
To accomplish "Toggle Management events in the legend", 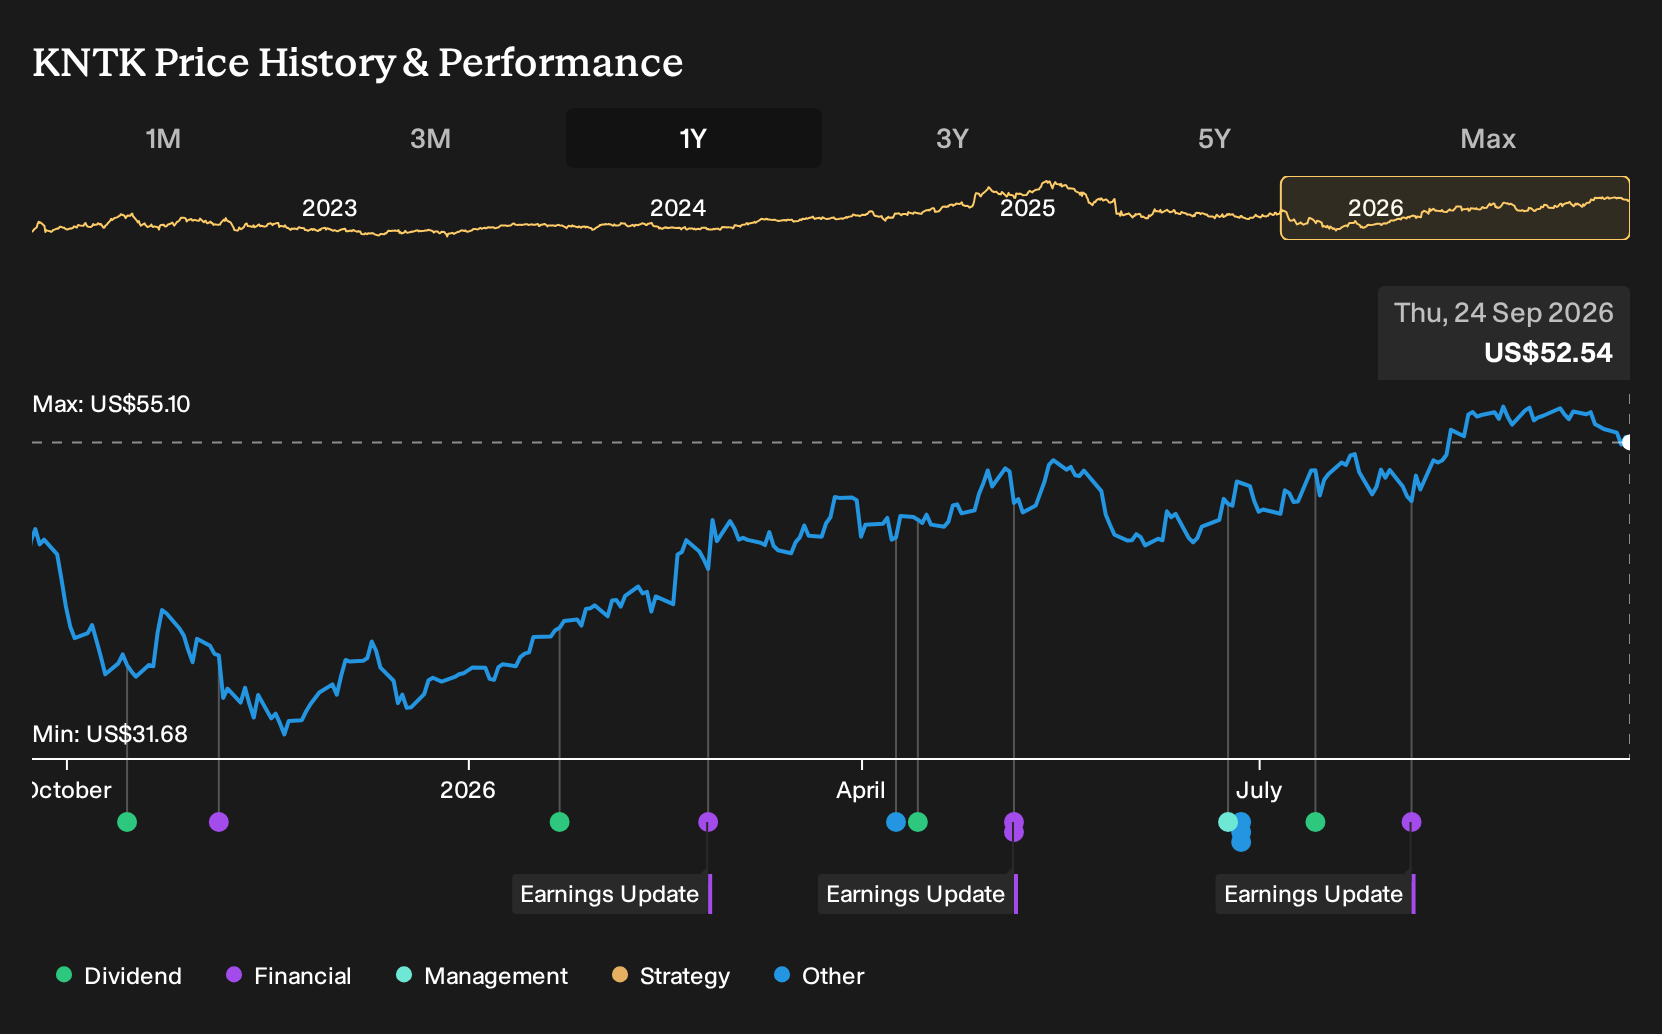I will (482, 976).
